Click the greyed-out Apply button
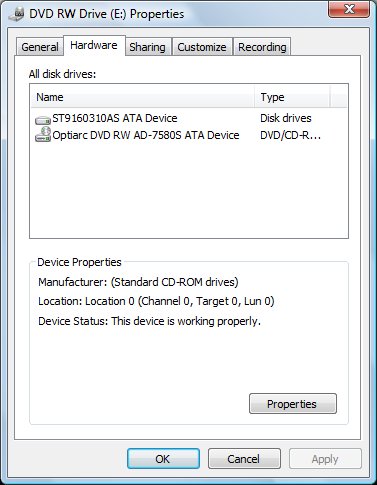The height and width of the screenshot is (485, 377). click(x=325, y=459)
